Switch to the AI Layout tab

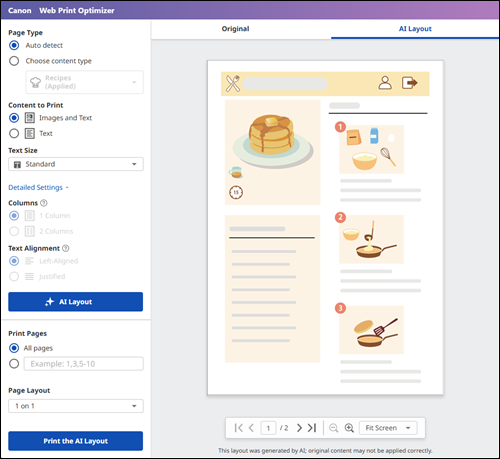[x=415, y=29]
